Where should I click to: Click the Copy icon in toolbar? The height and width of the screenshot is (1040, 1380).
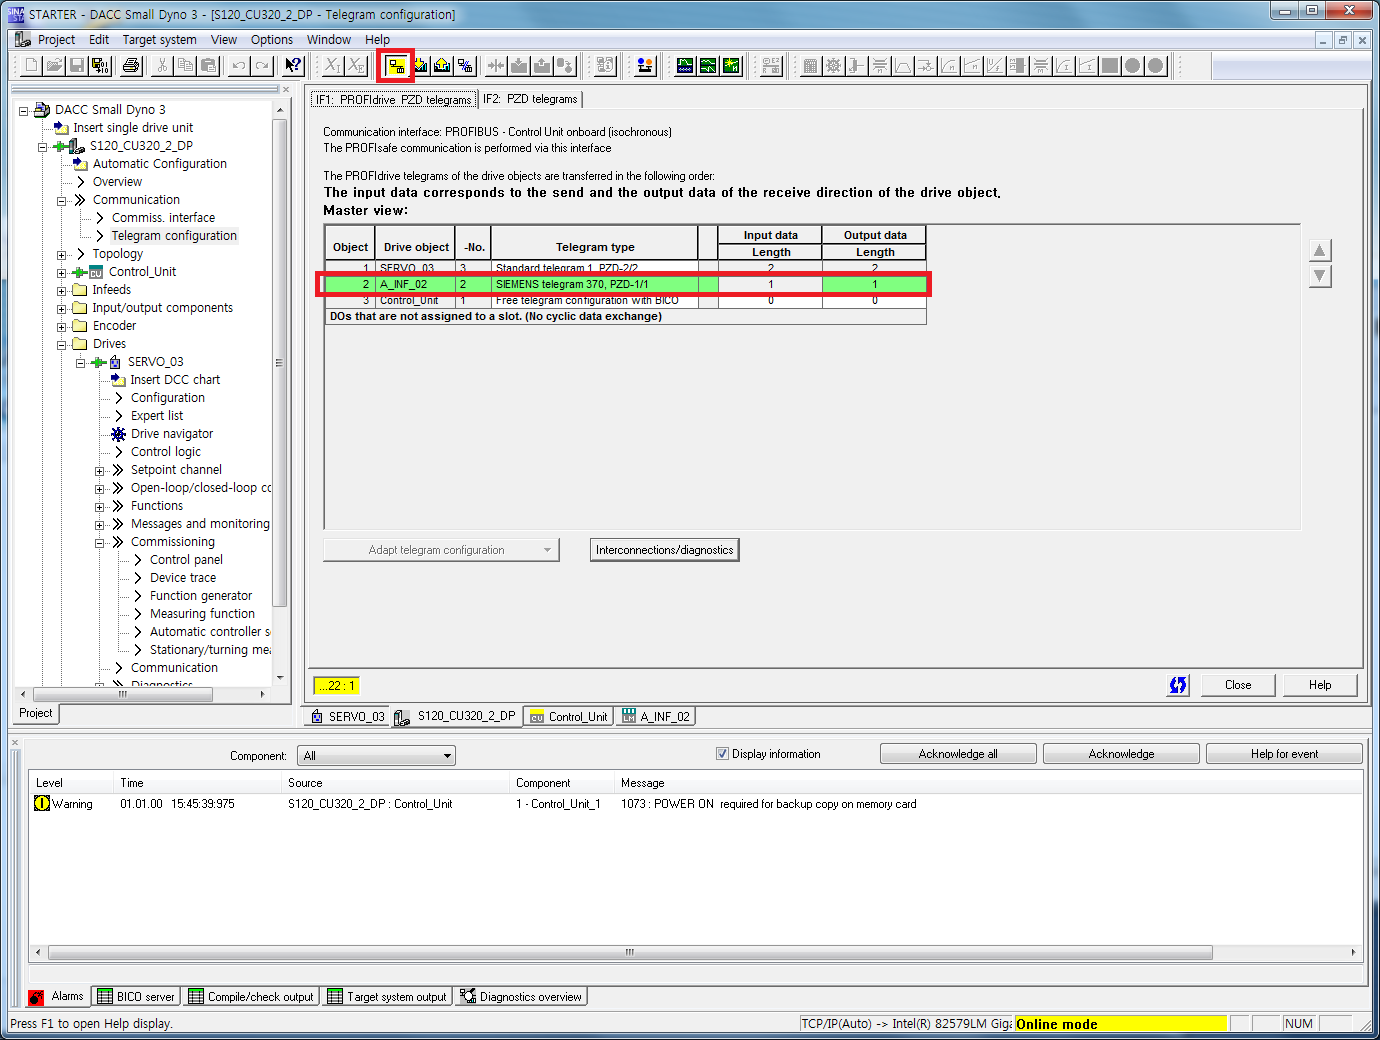[185, 66]
